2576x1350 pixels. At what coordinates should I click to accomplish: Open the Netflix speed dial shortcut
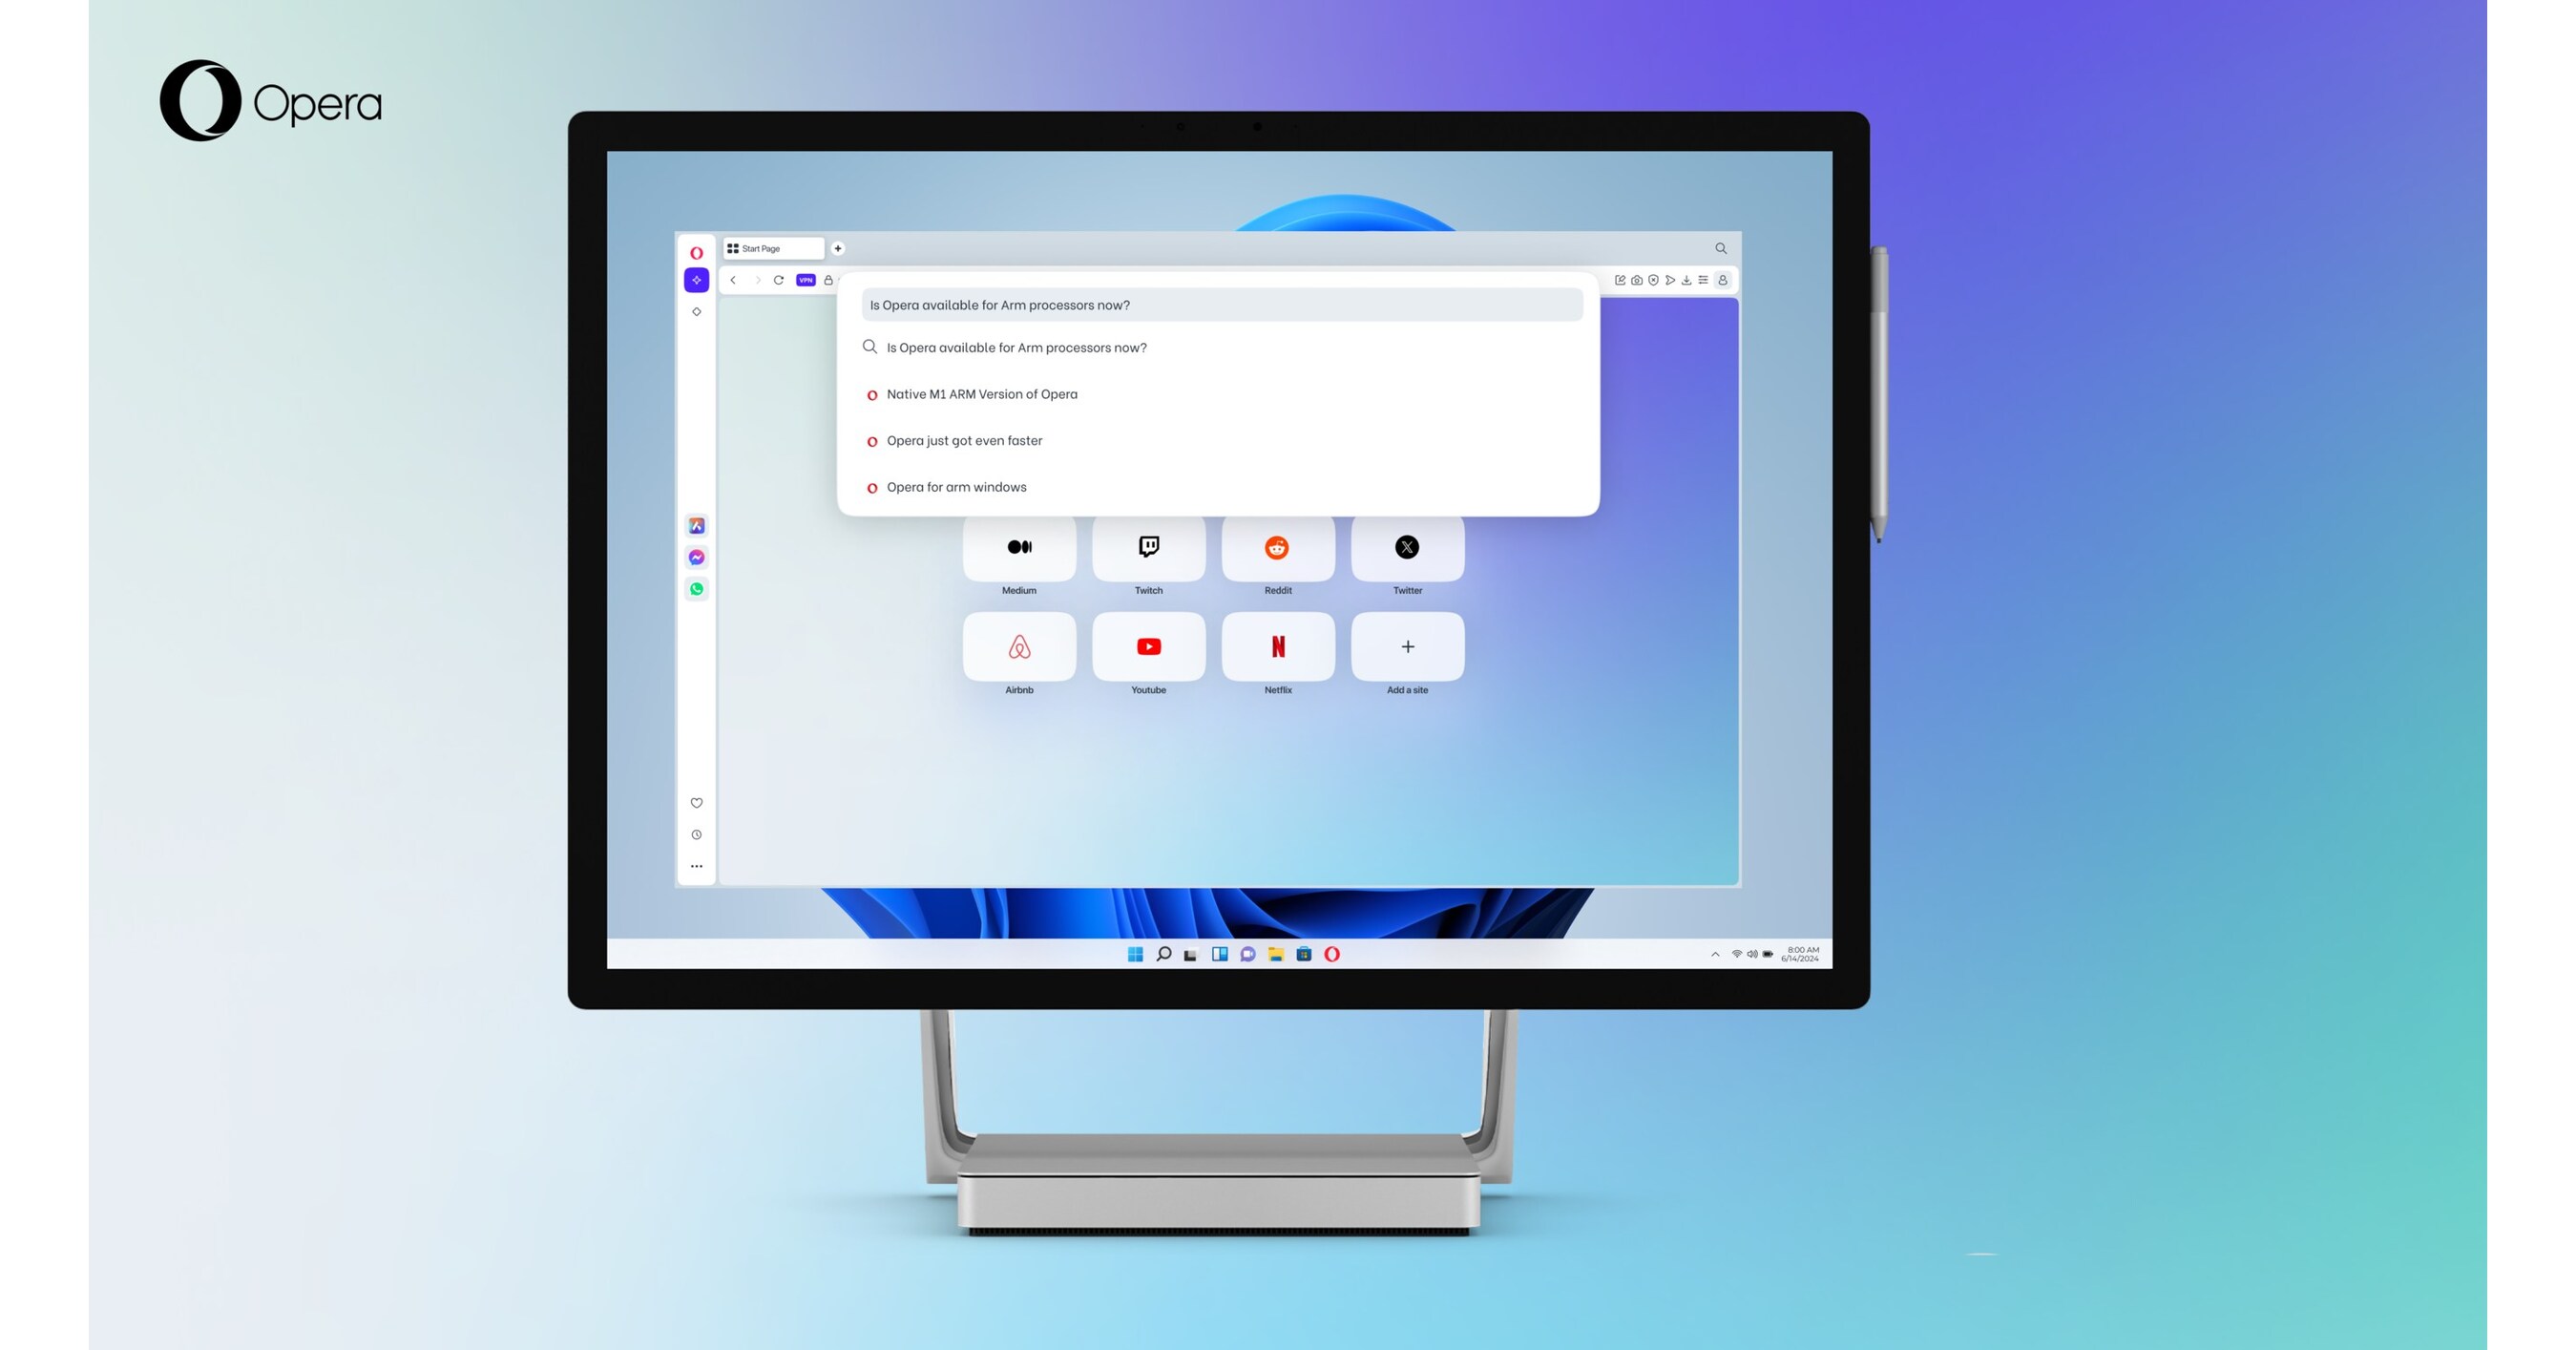(1276, 644)
